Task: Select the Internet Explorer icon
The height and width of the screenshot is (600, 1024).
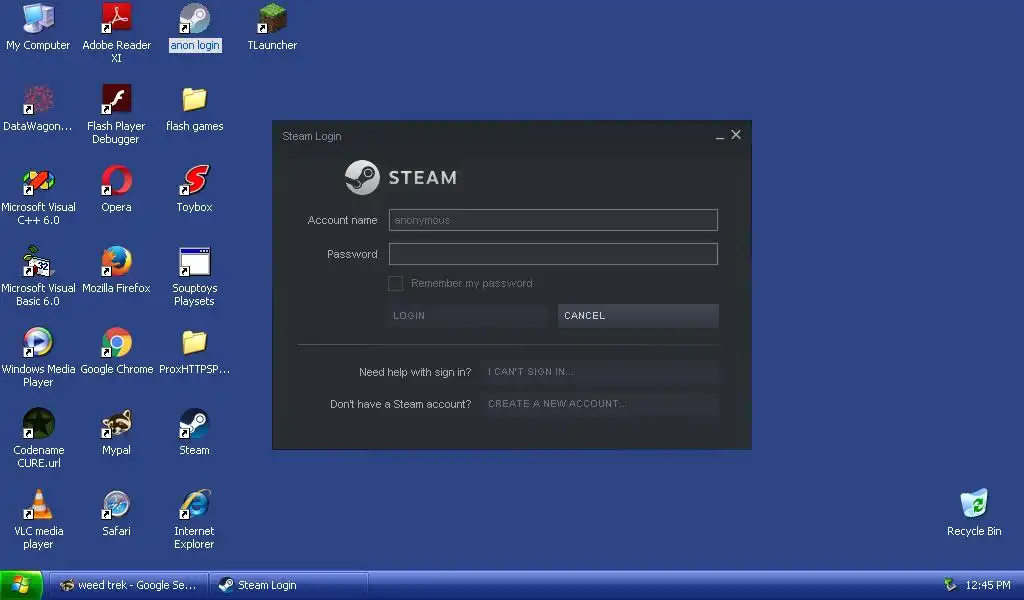Action: click(195, 505)
